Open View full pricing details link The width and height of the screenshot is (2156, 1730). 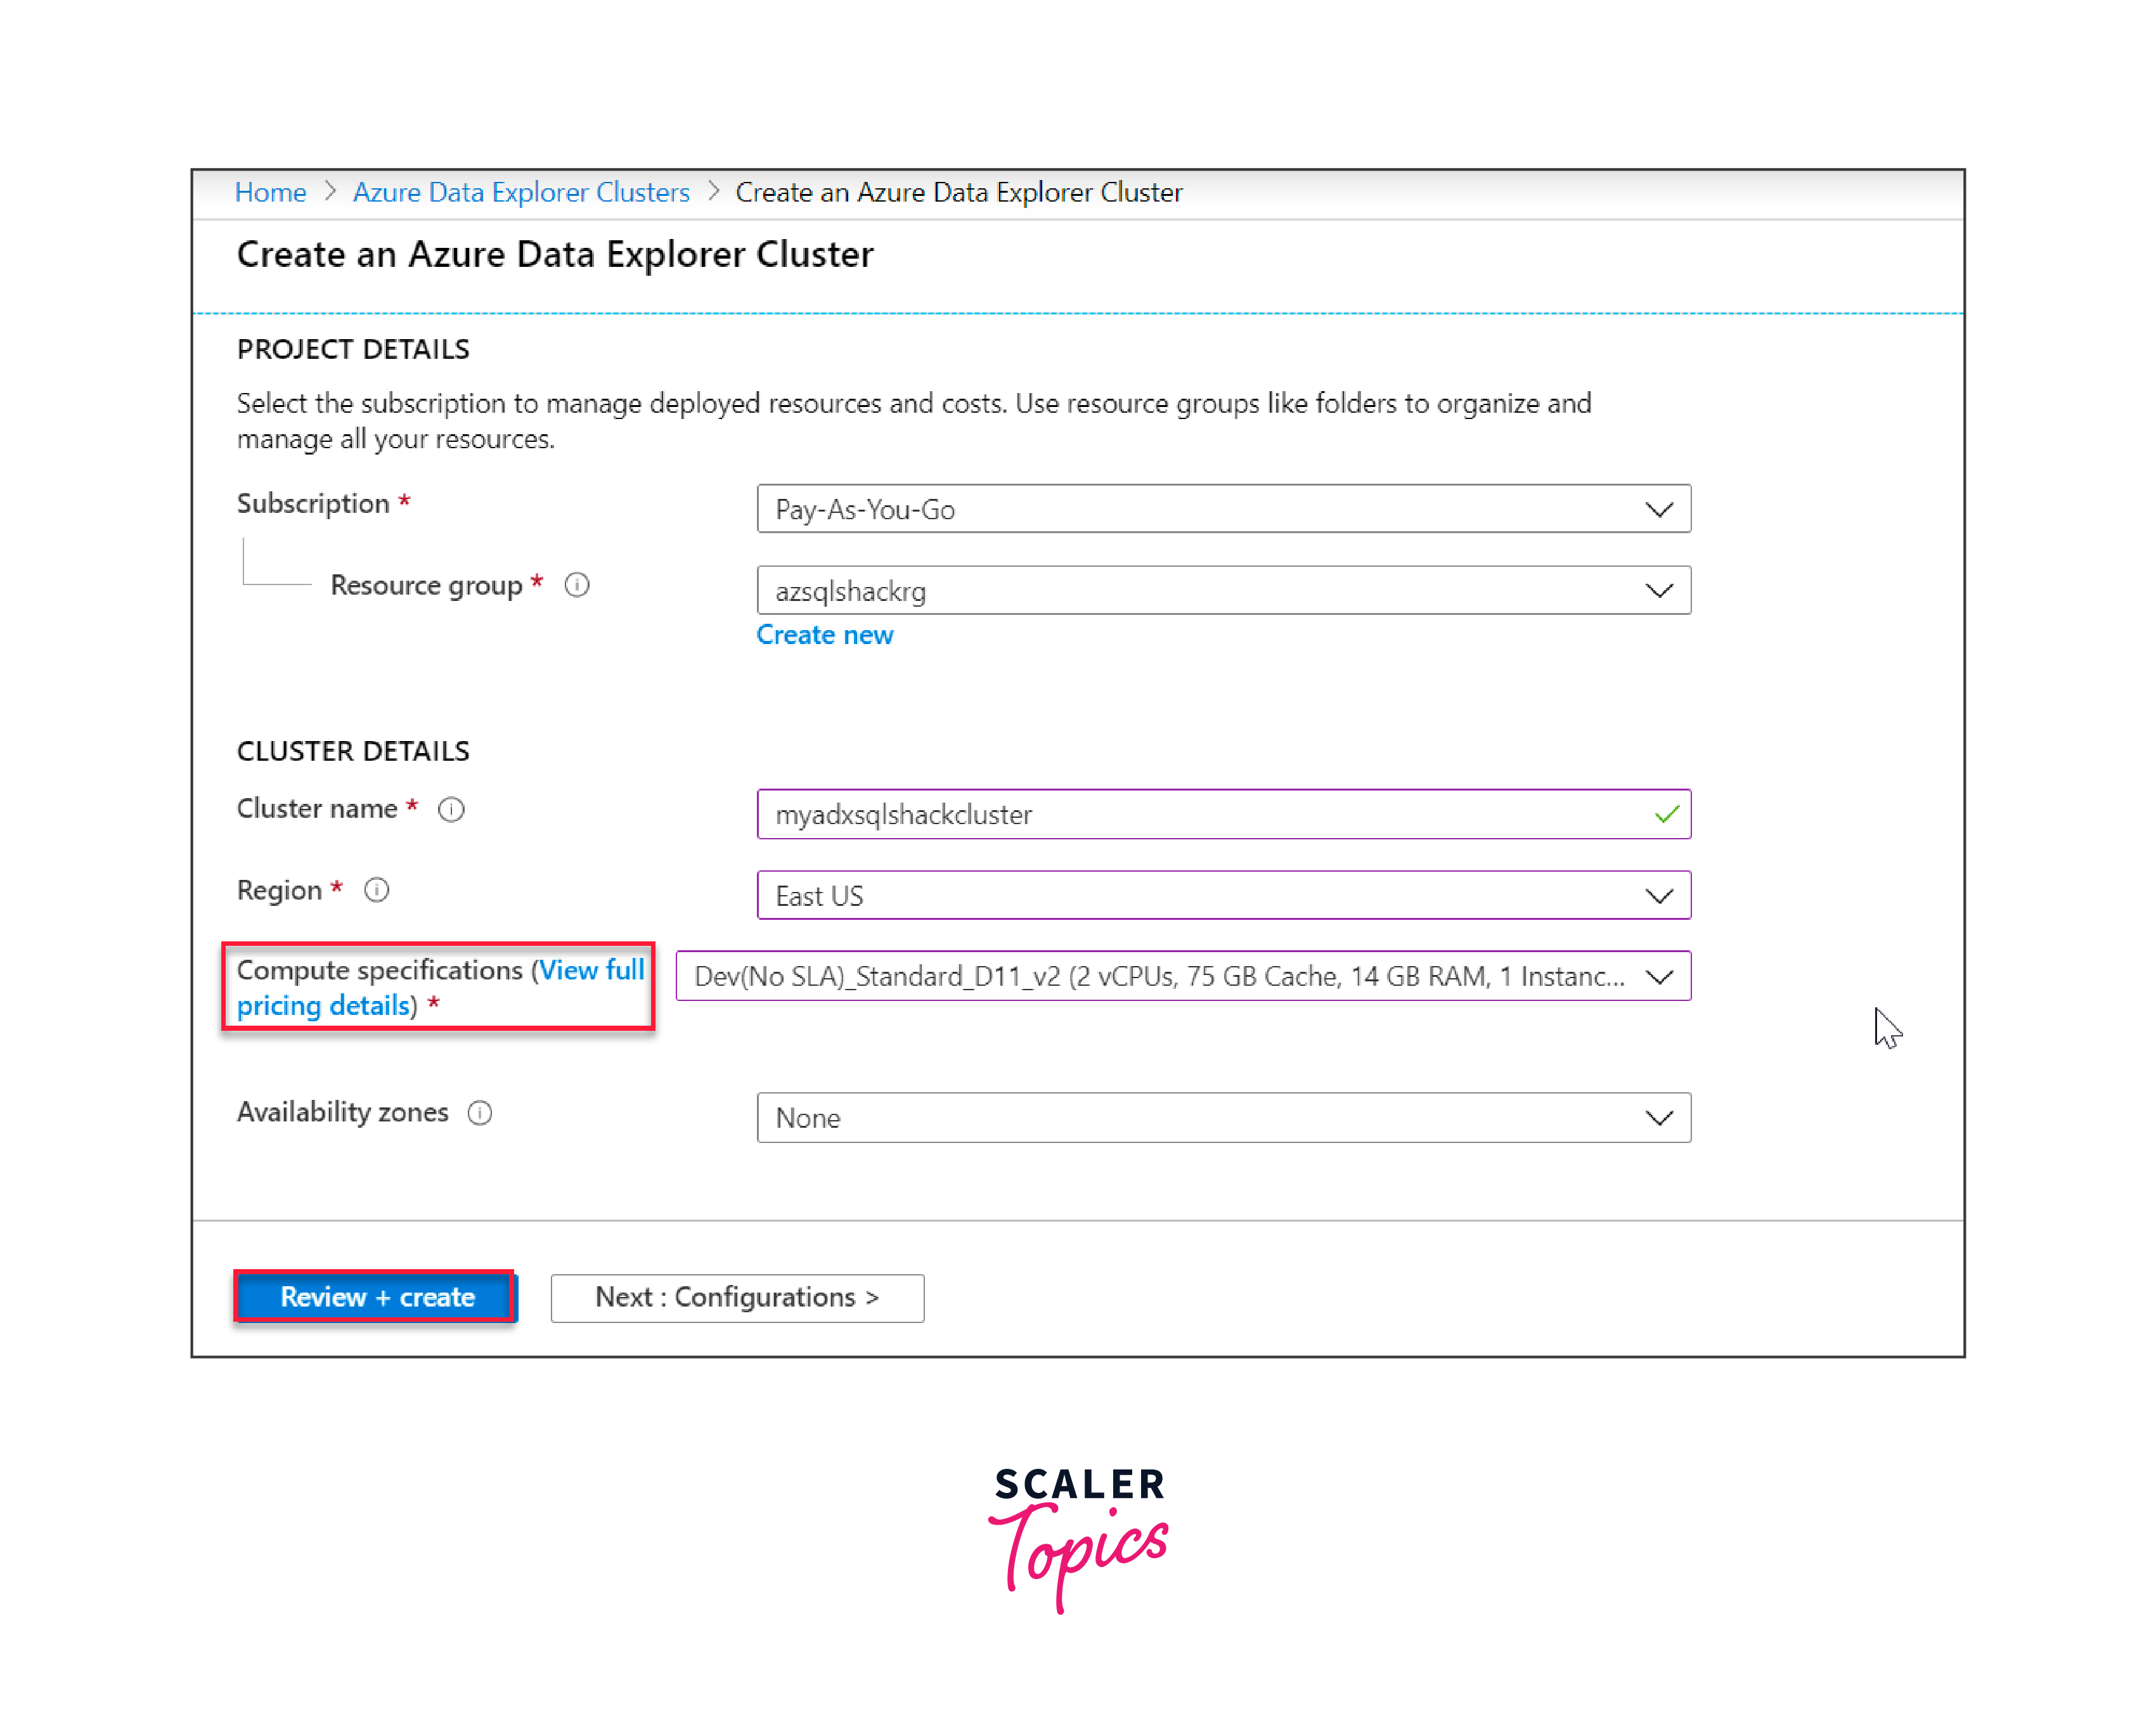[x=440, y=988]
